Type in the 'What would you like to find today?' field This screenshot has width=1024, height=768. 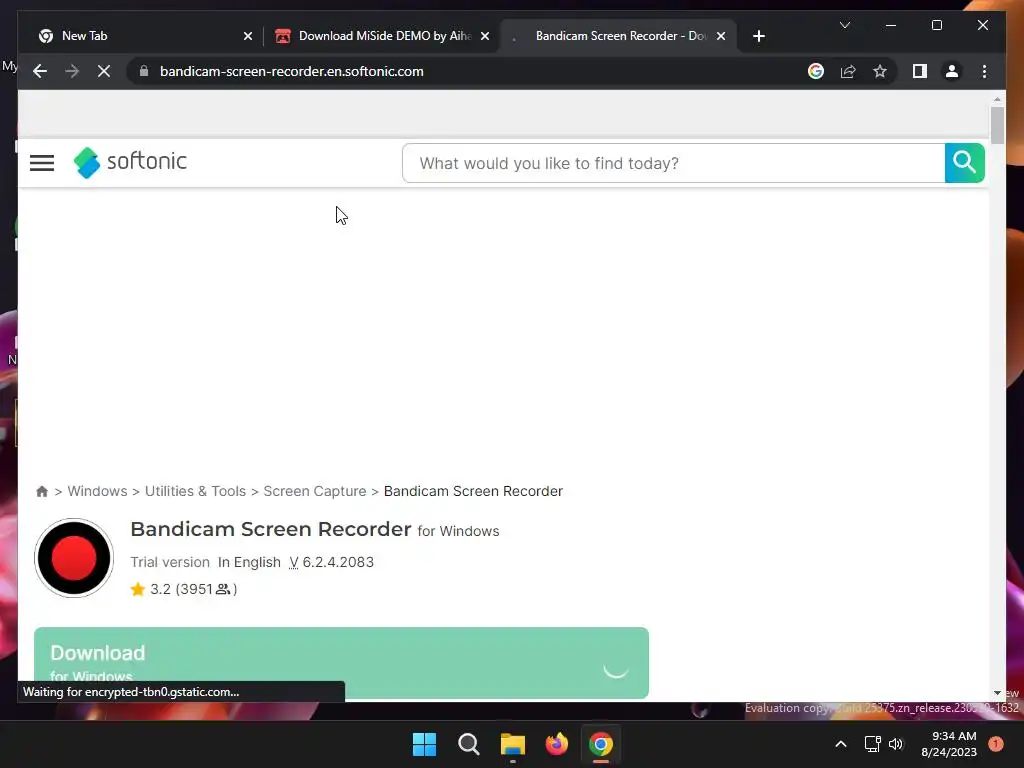click(x=673, y=163)
